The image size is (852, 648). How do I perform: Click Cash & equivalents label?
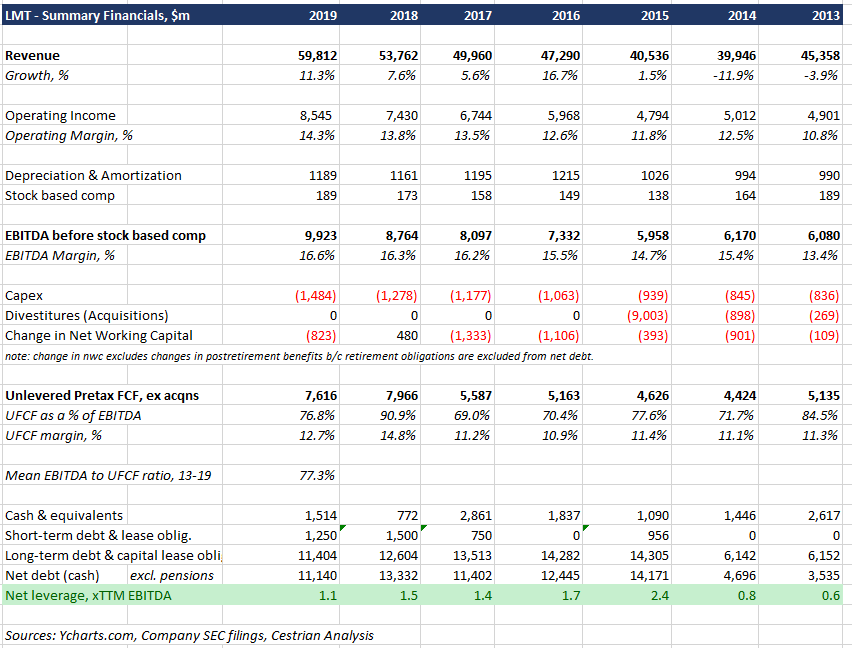(x=64, y=515)
